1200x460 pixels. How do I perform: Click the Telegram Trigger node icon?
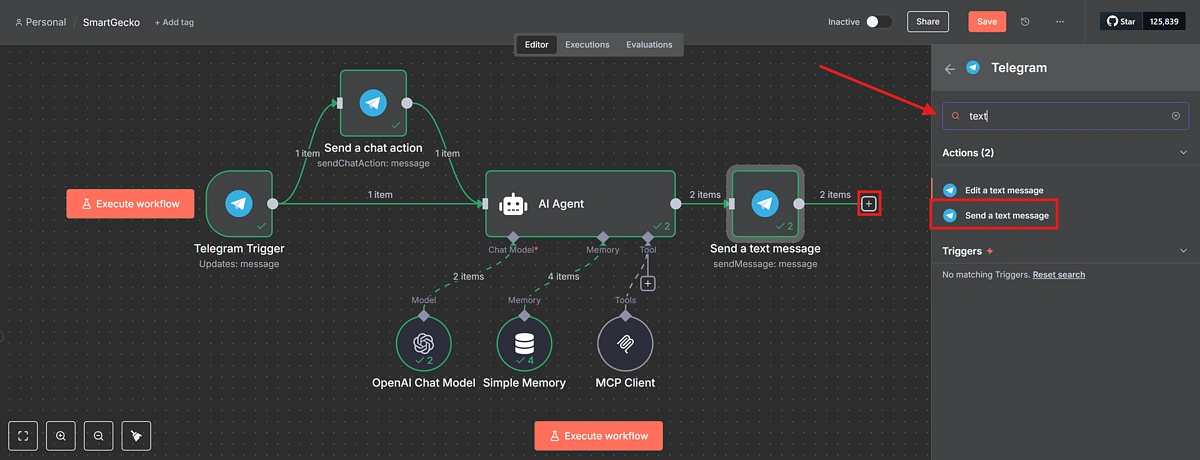[x=239, y=204]
